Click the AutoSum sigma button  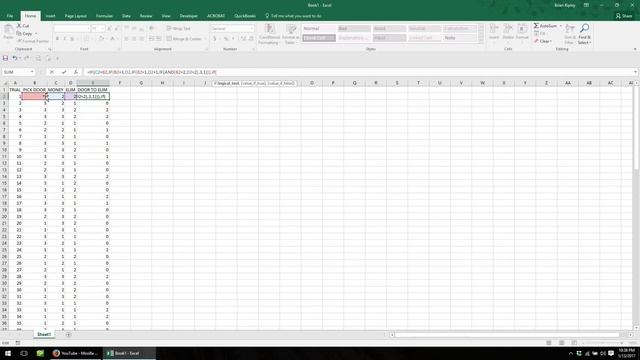click(x=545, y=26)
